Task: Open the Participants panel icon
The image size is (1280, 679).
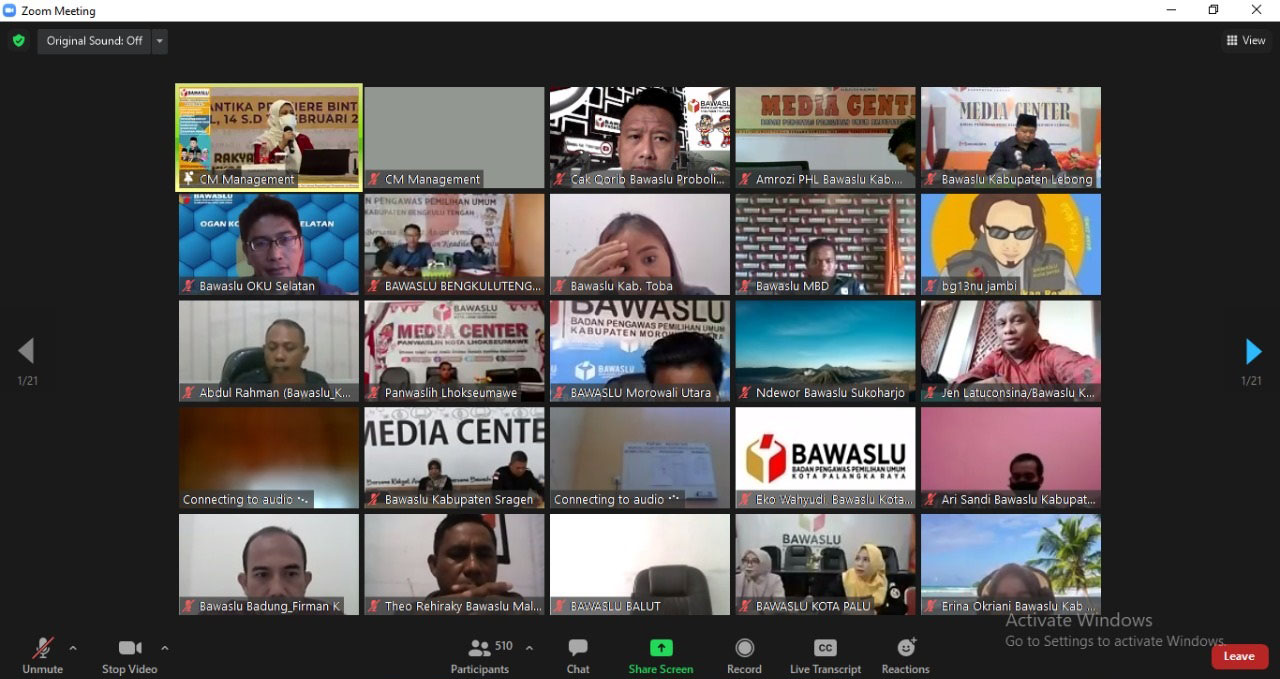Action: coord(480,648)
